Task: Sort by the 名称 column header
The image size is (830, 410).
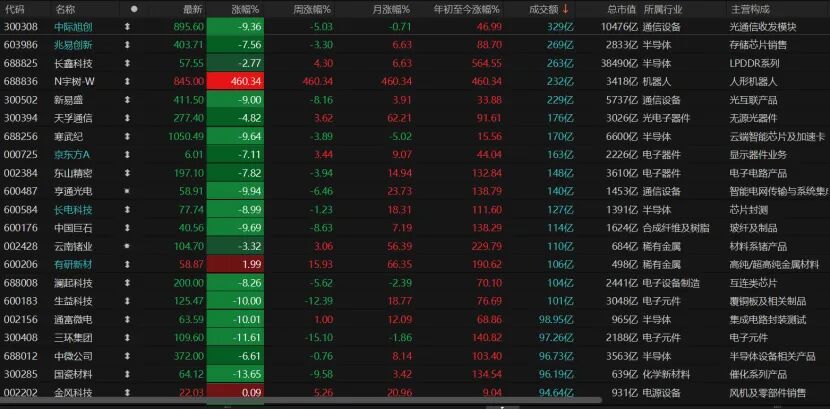Action: click(x=65, y=9)
